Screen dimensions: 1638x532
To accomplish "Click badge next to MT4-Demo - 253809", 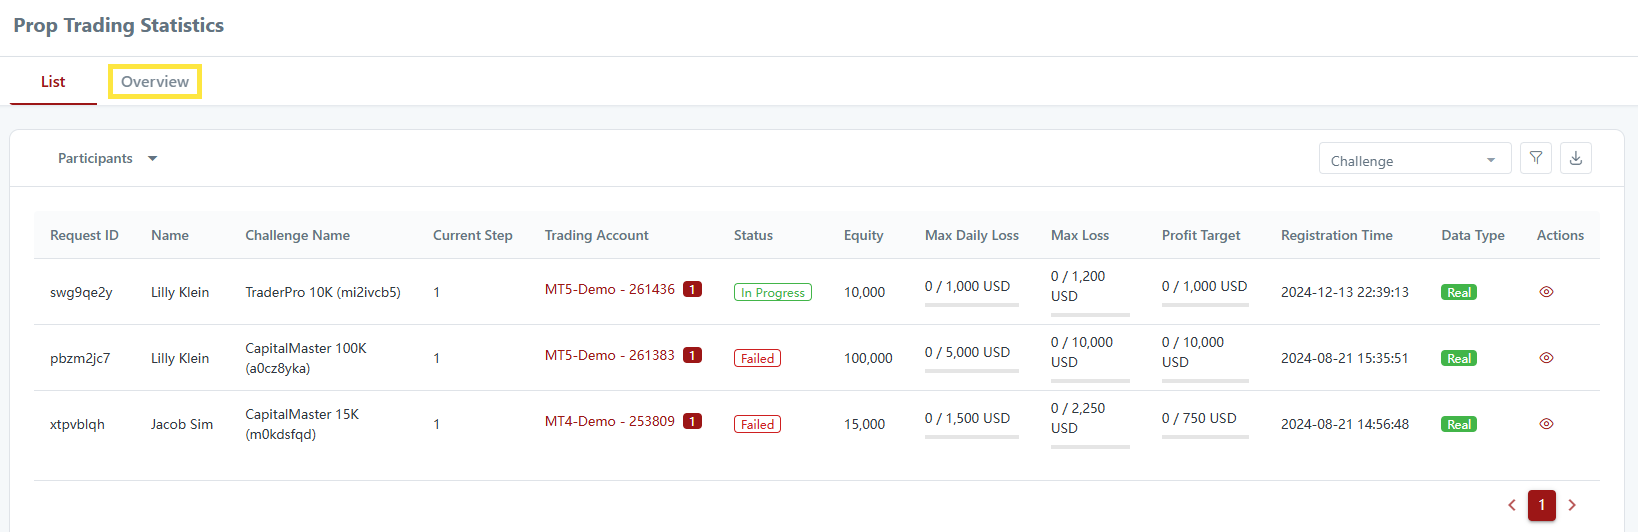I will tap(692, 421).
